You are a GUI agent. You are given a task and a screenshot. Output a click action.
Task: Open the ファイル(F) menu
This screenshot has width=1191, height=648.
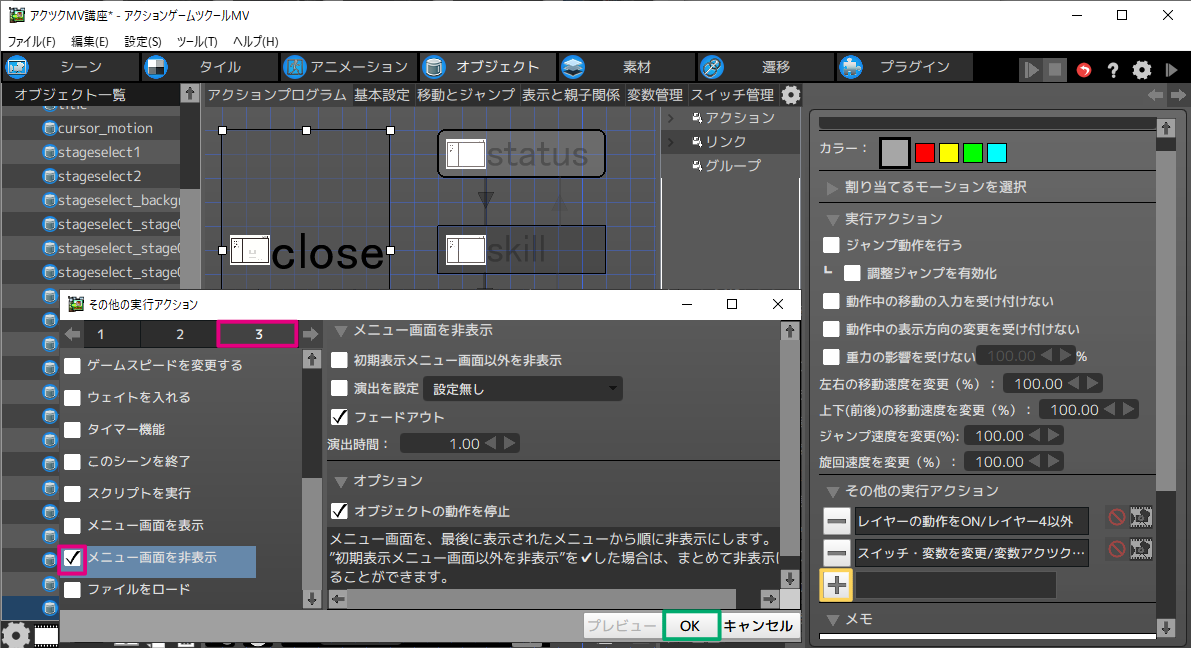click(32, 41)
